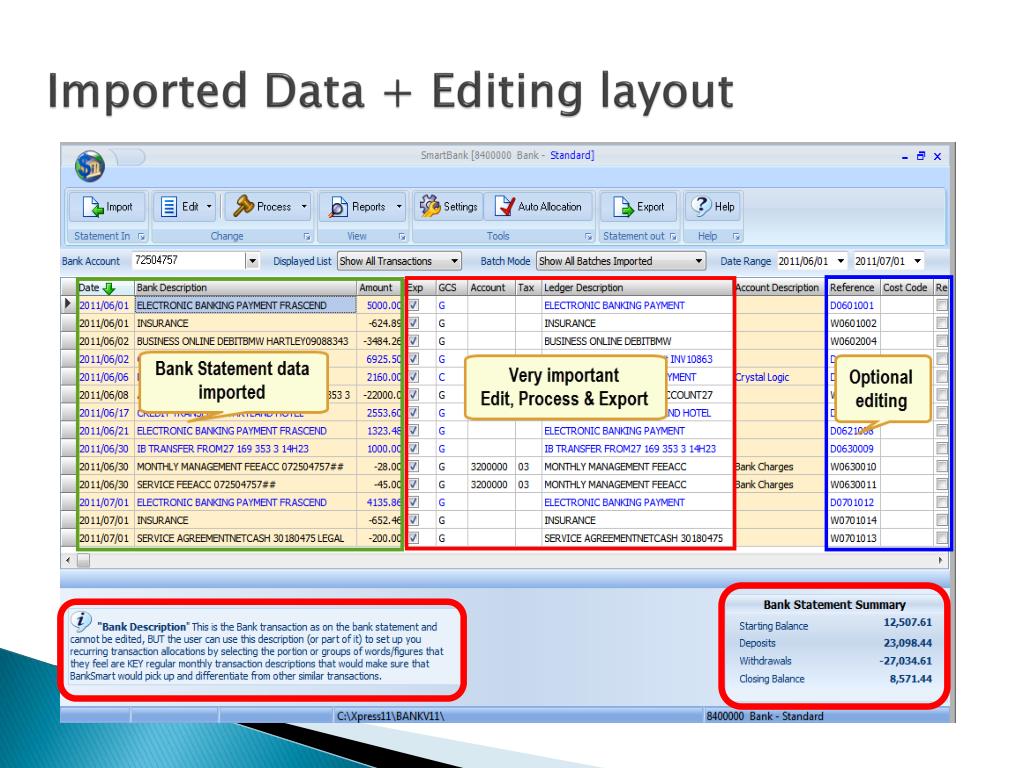This screenshot has width=1024, height=768.
Task: Click the GCS column header
Action: point(451,288)
